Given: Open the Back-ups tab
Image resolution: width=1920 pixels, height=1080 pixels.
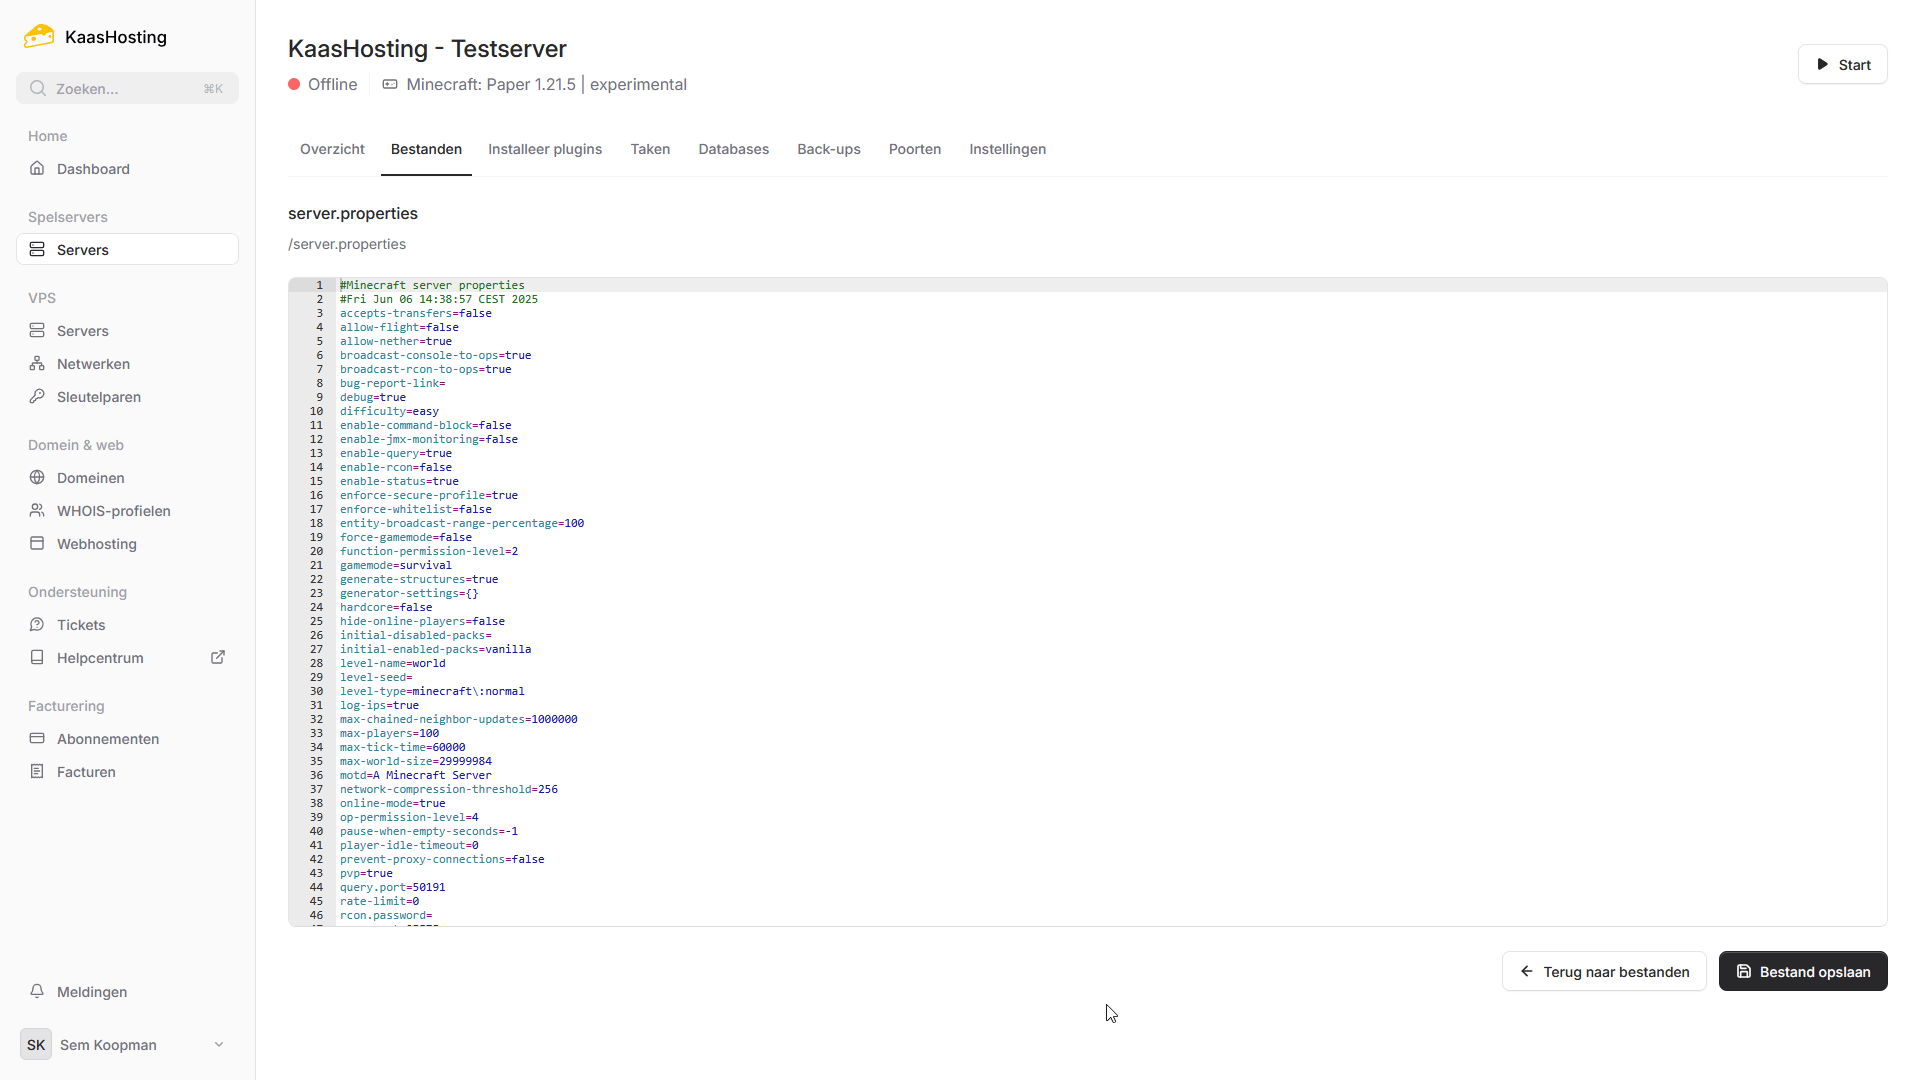Looking at the screenshot, I should (828, 149).
